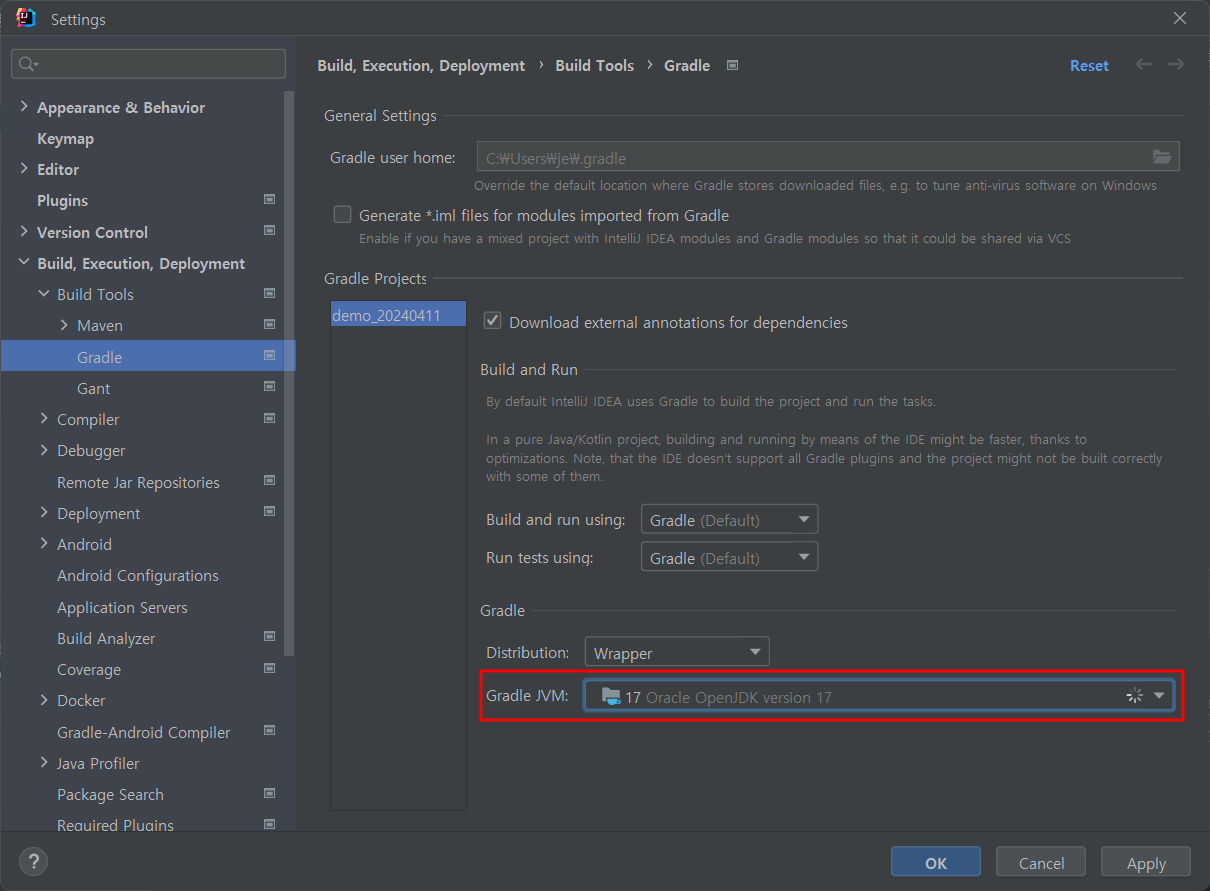Expand the Compiler node
This screenshot has width=1210, height=891.
coord(44,418)
